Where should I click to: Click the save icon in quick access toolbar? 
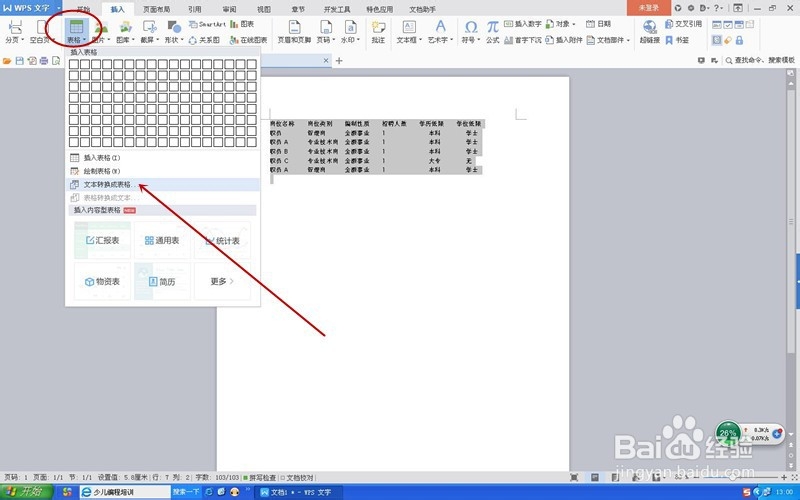click(x=19, y=61)
